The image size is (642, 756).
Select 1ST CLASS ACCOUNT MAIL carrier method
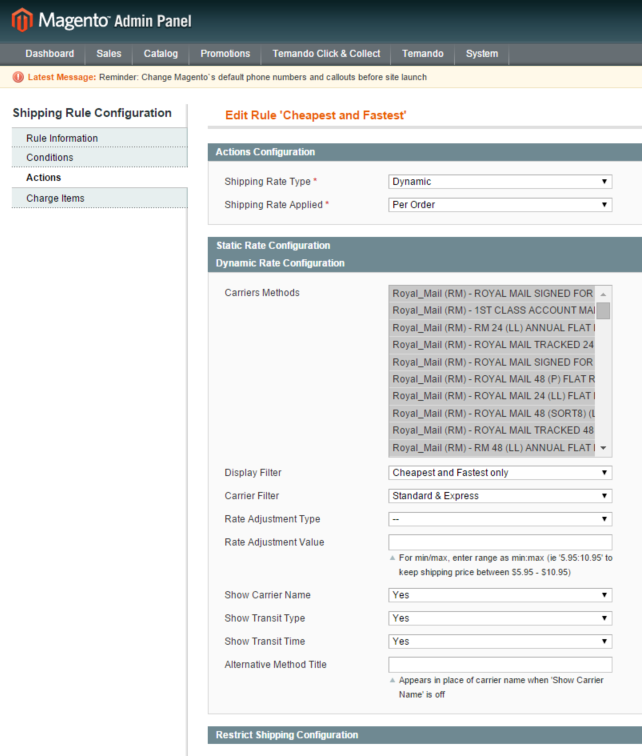492,310
